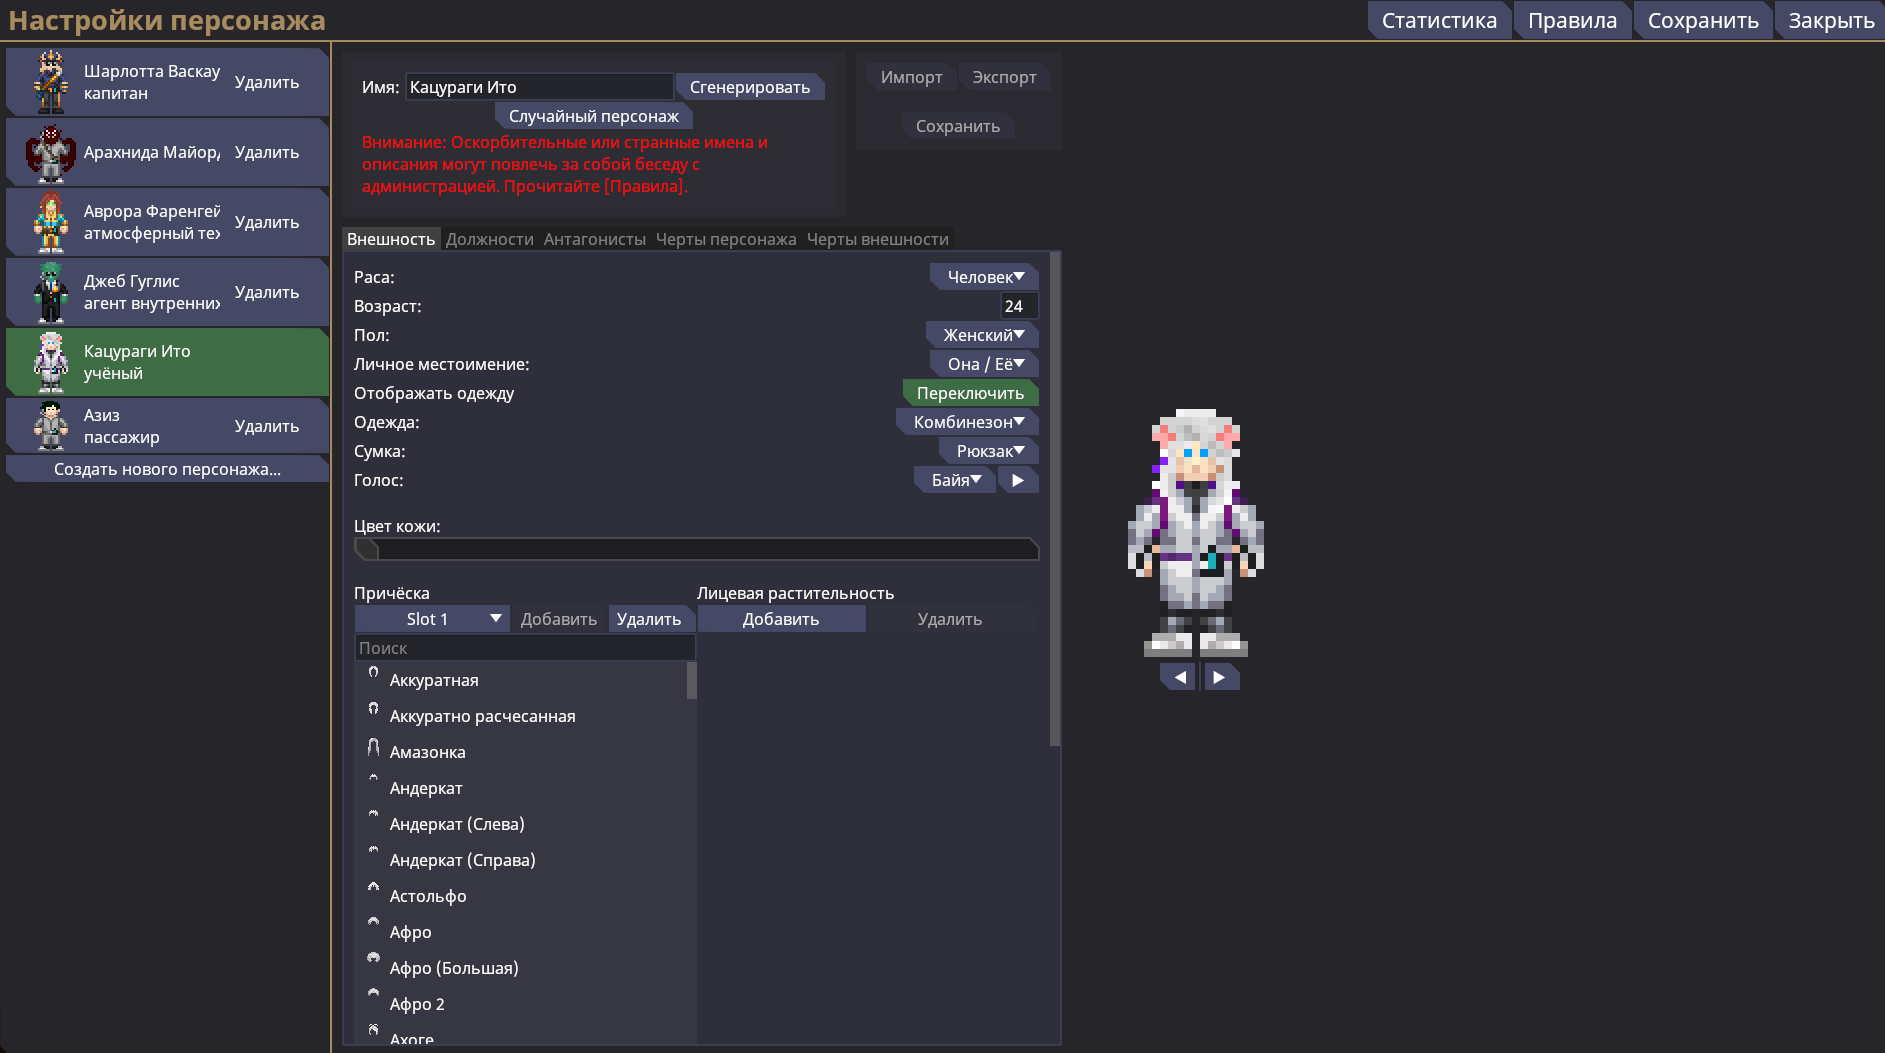Focus the hairstyle Поиск search field

point(524,648)
